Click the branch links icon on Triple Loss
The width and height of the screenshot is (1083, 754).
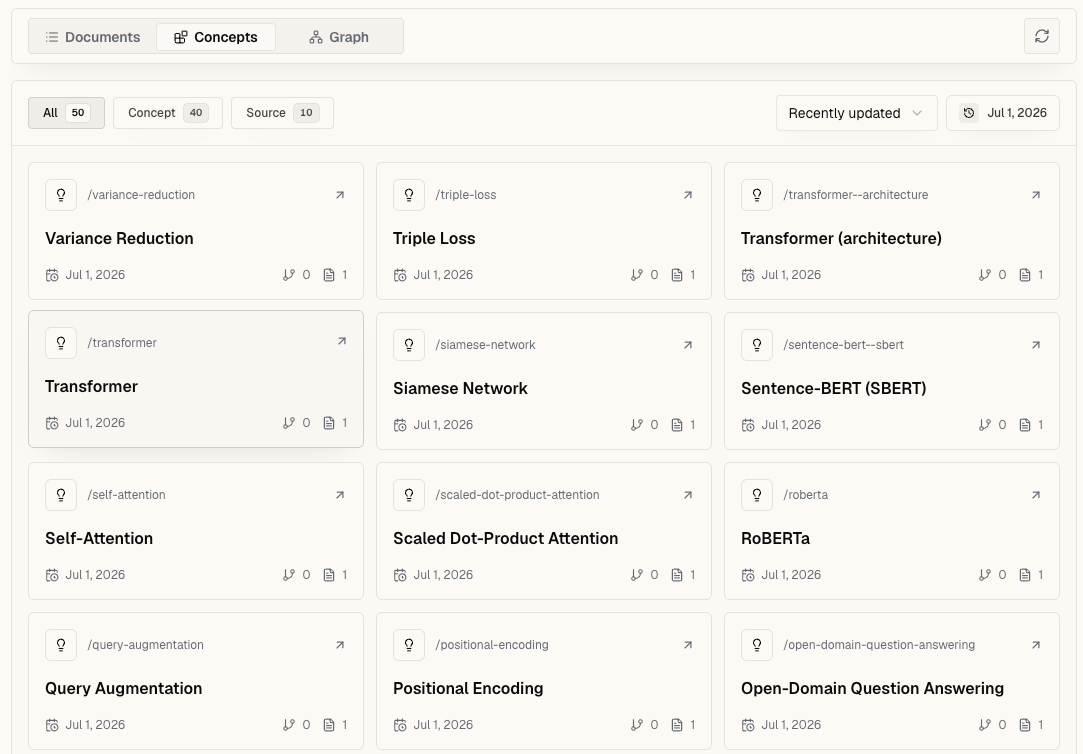[x=637, y=275]
